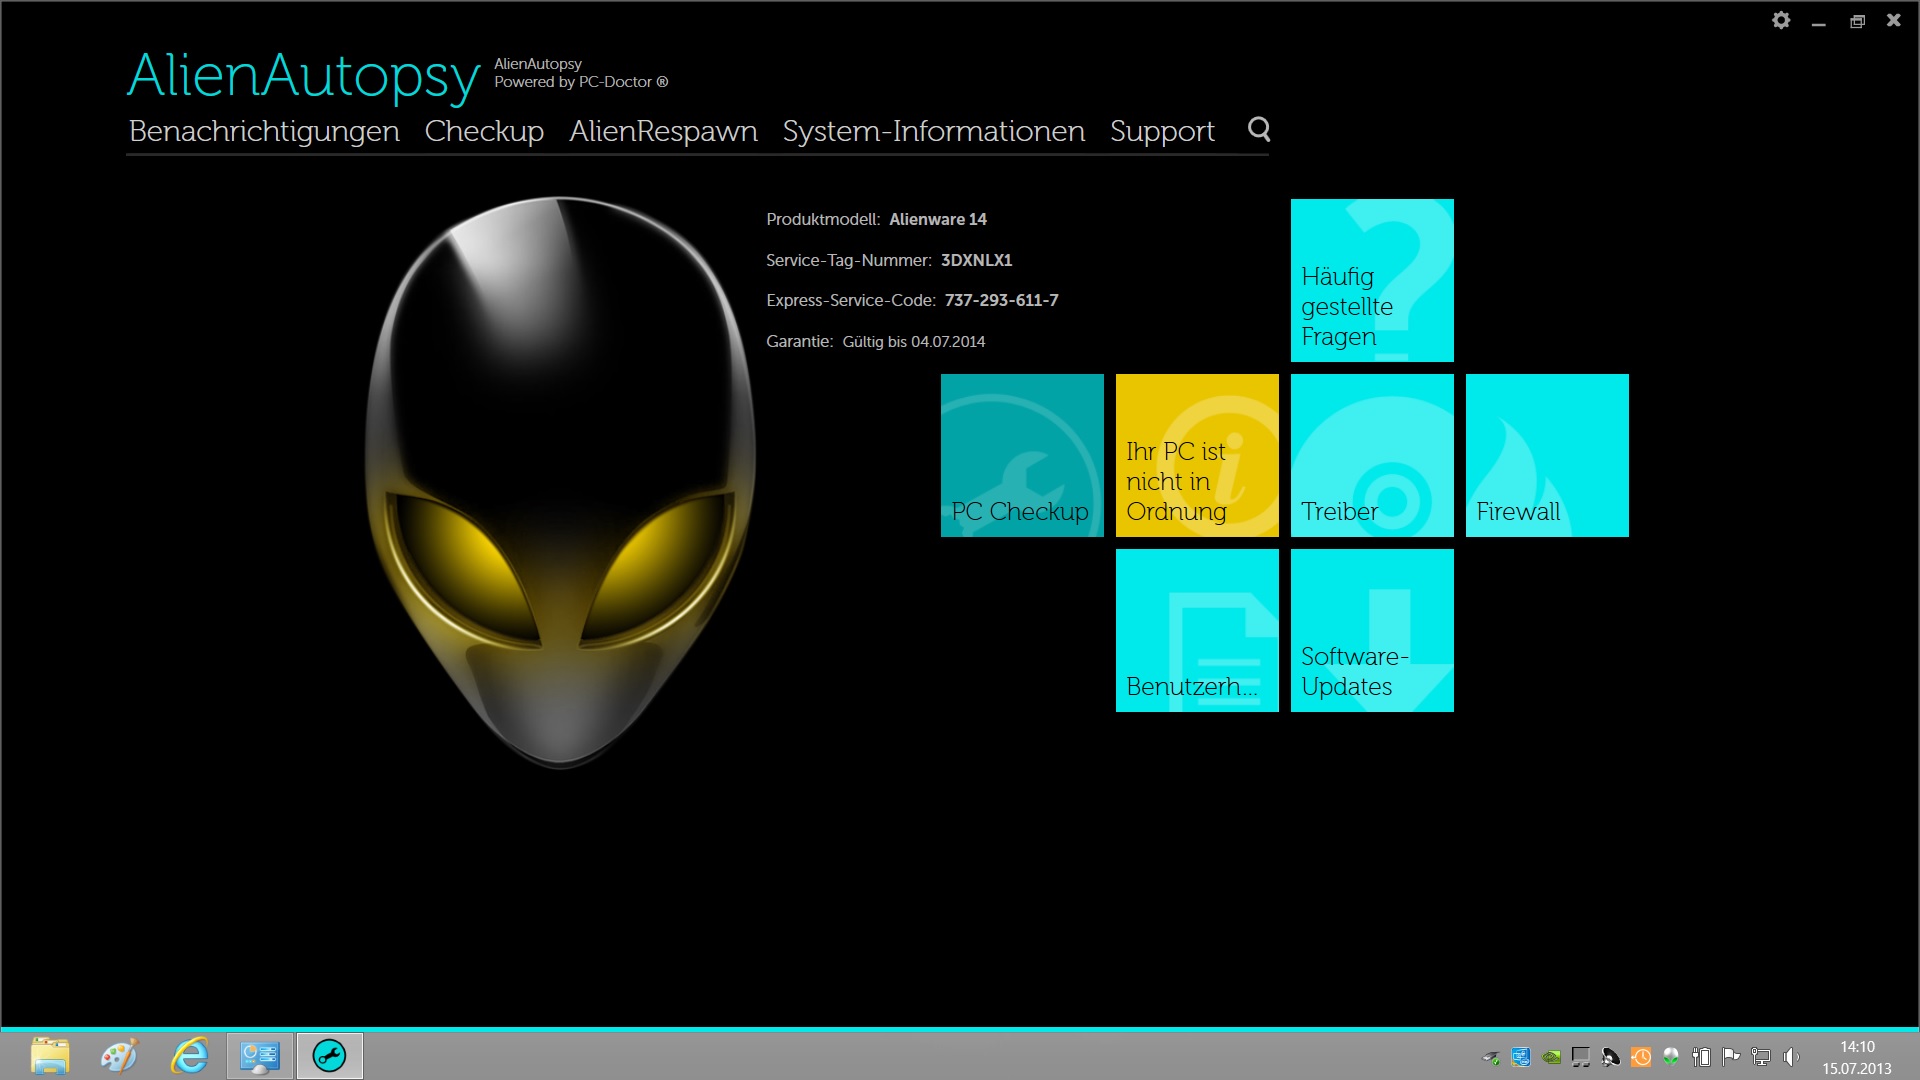
Task: Open the Support menu
Action: [x=1162, y=131]
